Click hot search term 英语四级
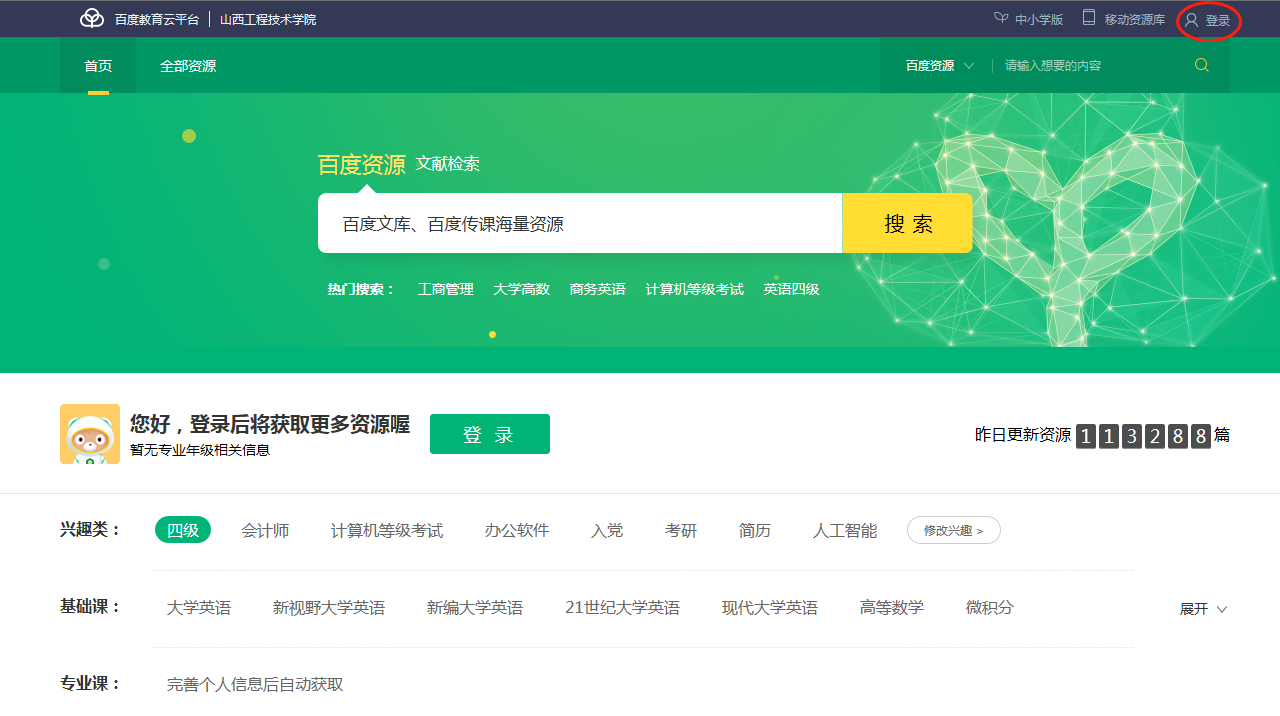This screenshot has width=1280, height=716. coord(791,289)
